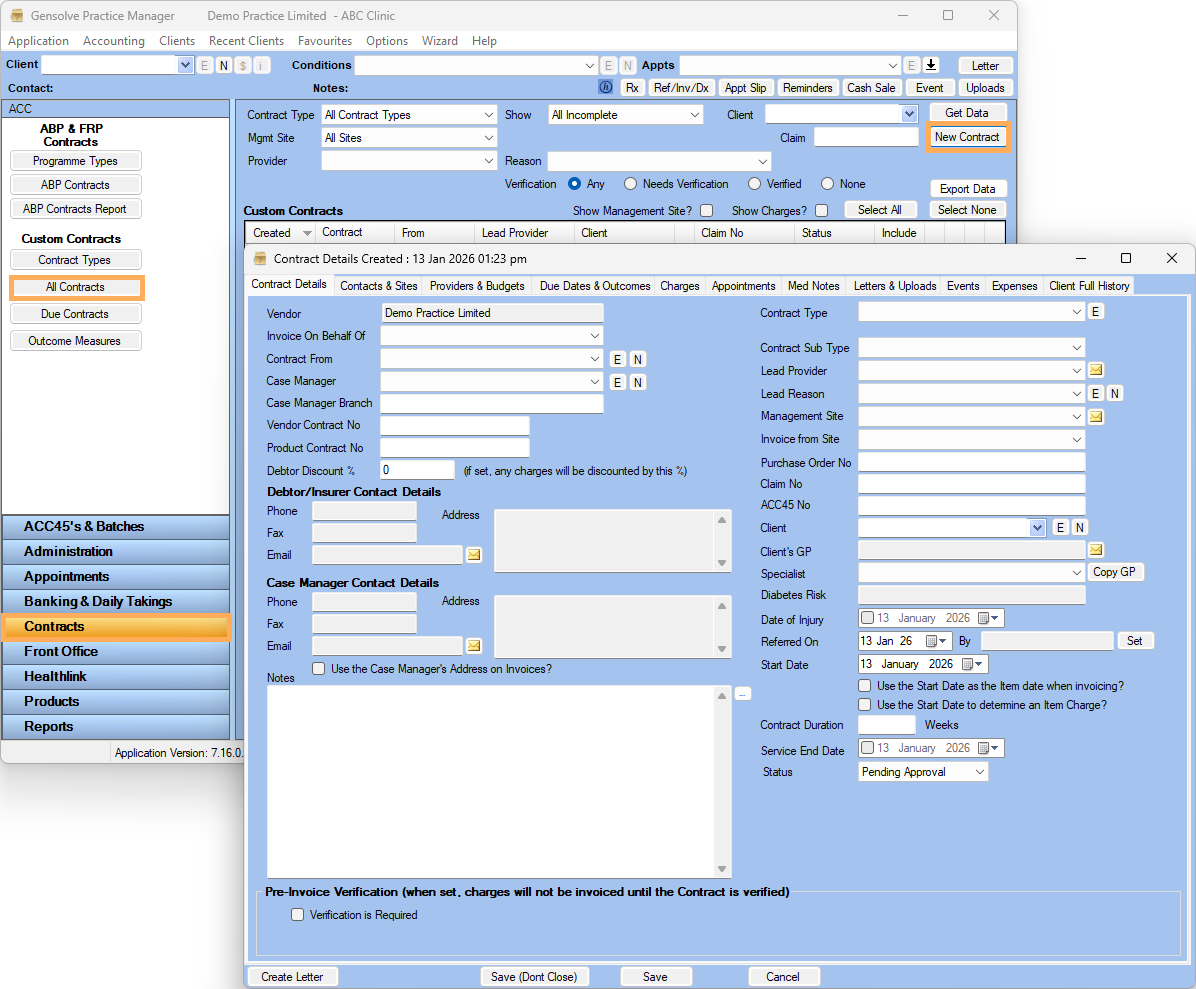Click the Lead Provider email envelope icon
Viewport: 1196px width, 989px height.
1095,371
